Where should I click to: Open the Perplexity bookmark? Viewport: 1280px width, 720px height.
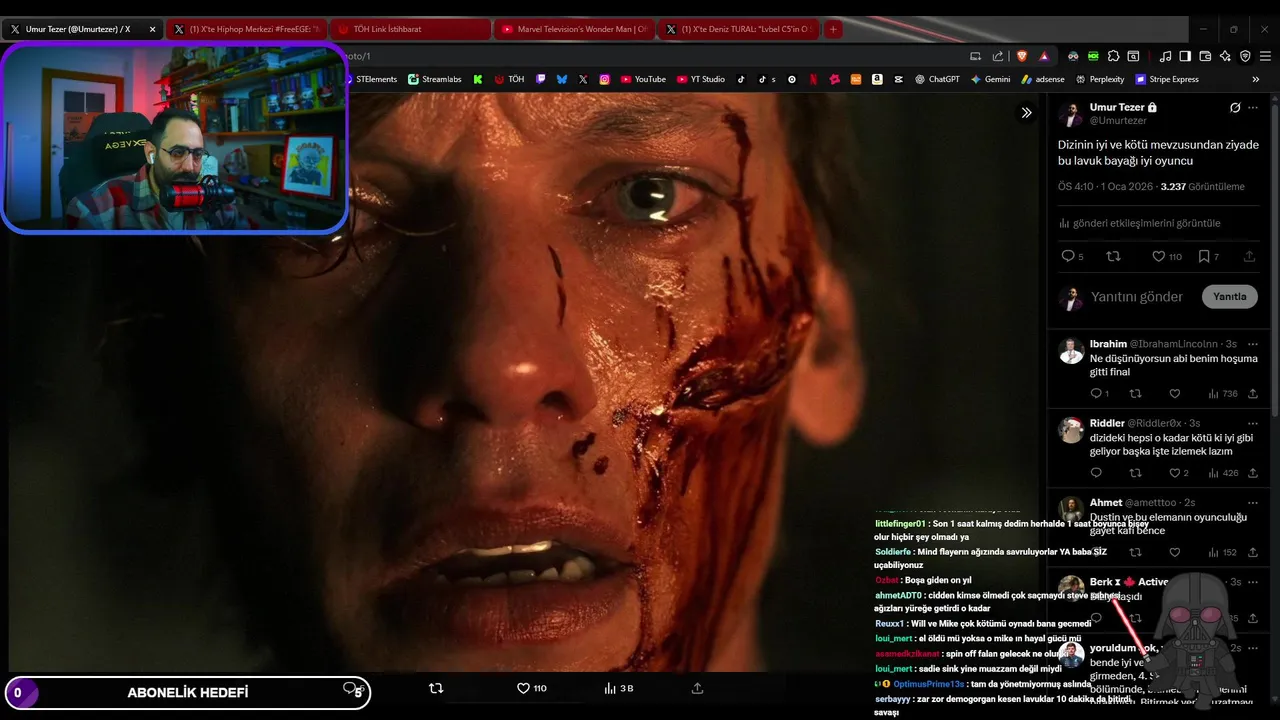tap(1100, 79)
